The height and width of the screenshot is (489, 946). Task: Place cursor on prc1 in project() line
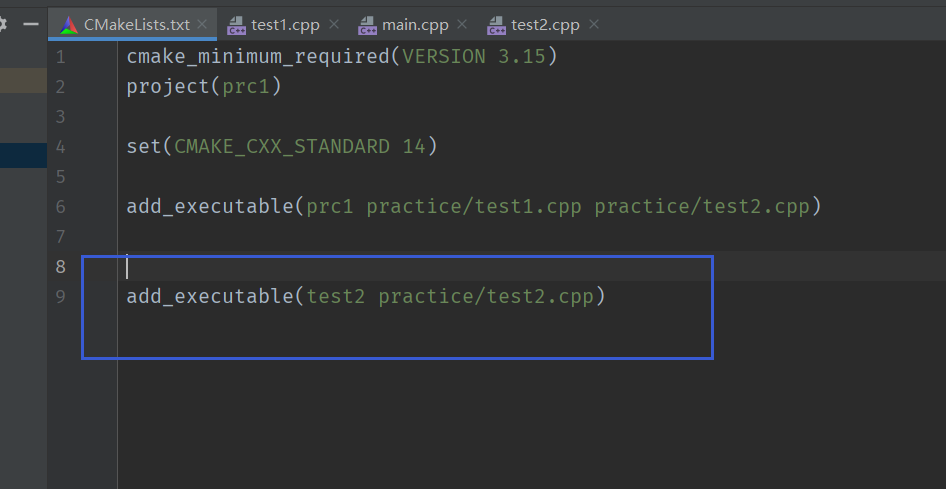(x=246, y=87)
